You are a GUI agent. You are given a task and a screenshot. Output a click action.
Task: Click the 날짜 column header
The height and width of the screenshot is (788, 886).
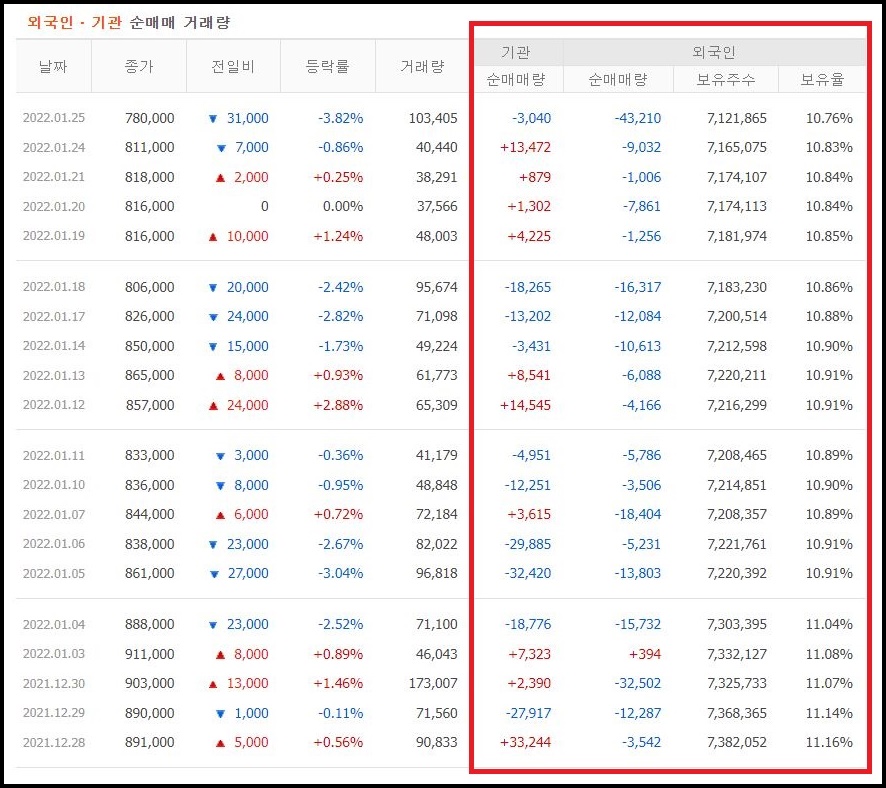click(53, 66)
